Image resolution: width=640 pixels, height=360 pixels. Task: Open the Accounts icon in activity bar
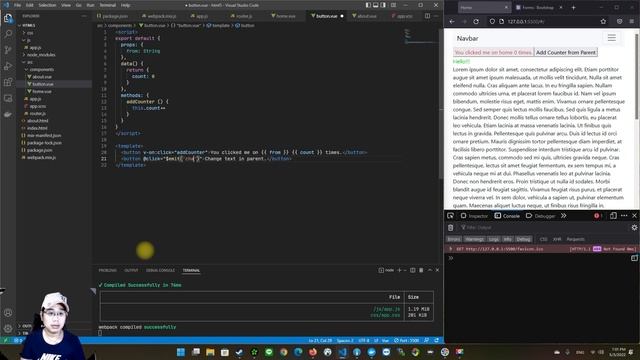8,313
